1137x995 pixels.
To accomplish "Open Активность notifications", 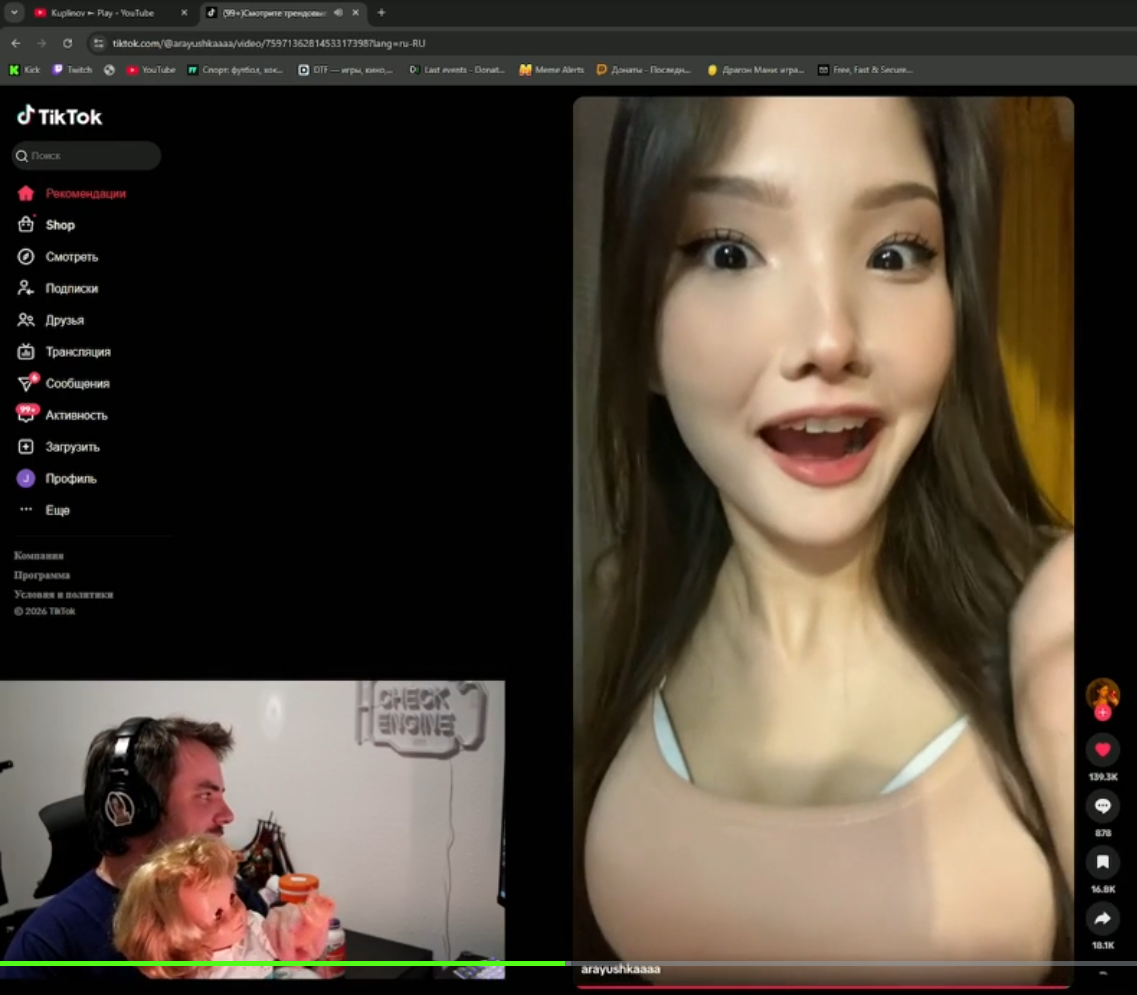I will pyautogui.click(x=62, y=415).
